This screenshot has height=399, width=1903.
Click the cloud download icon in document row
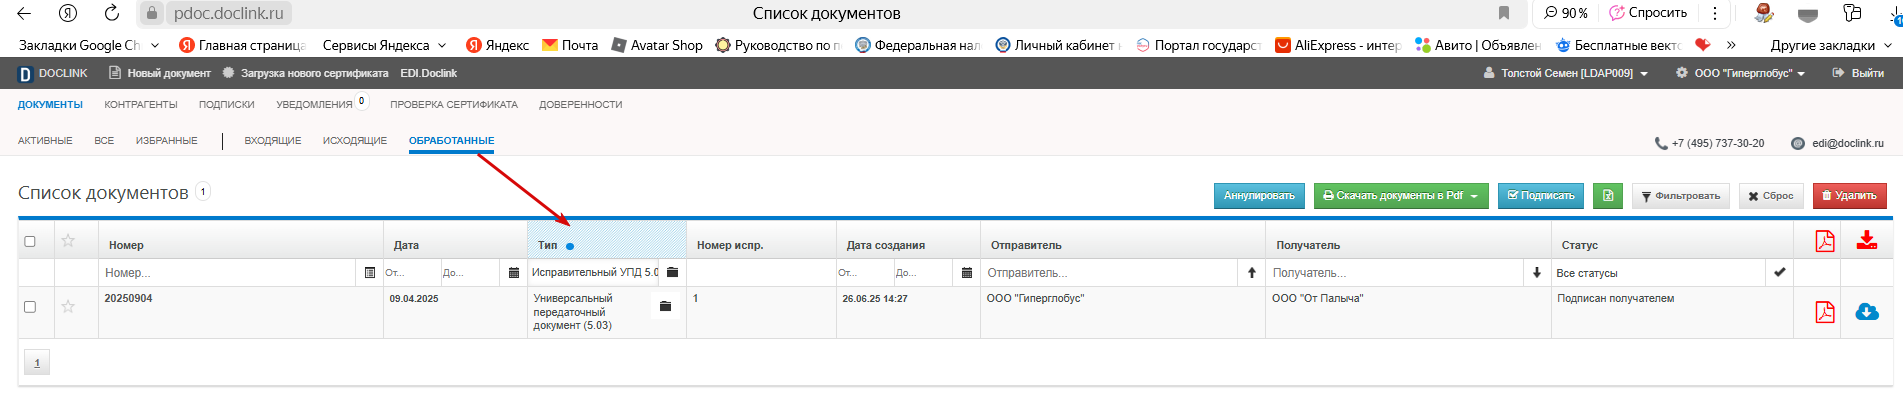click(x=1866, y=312)
